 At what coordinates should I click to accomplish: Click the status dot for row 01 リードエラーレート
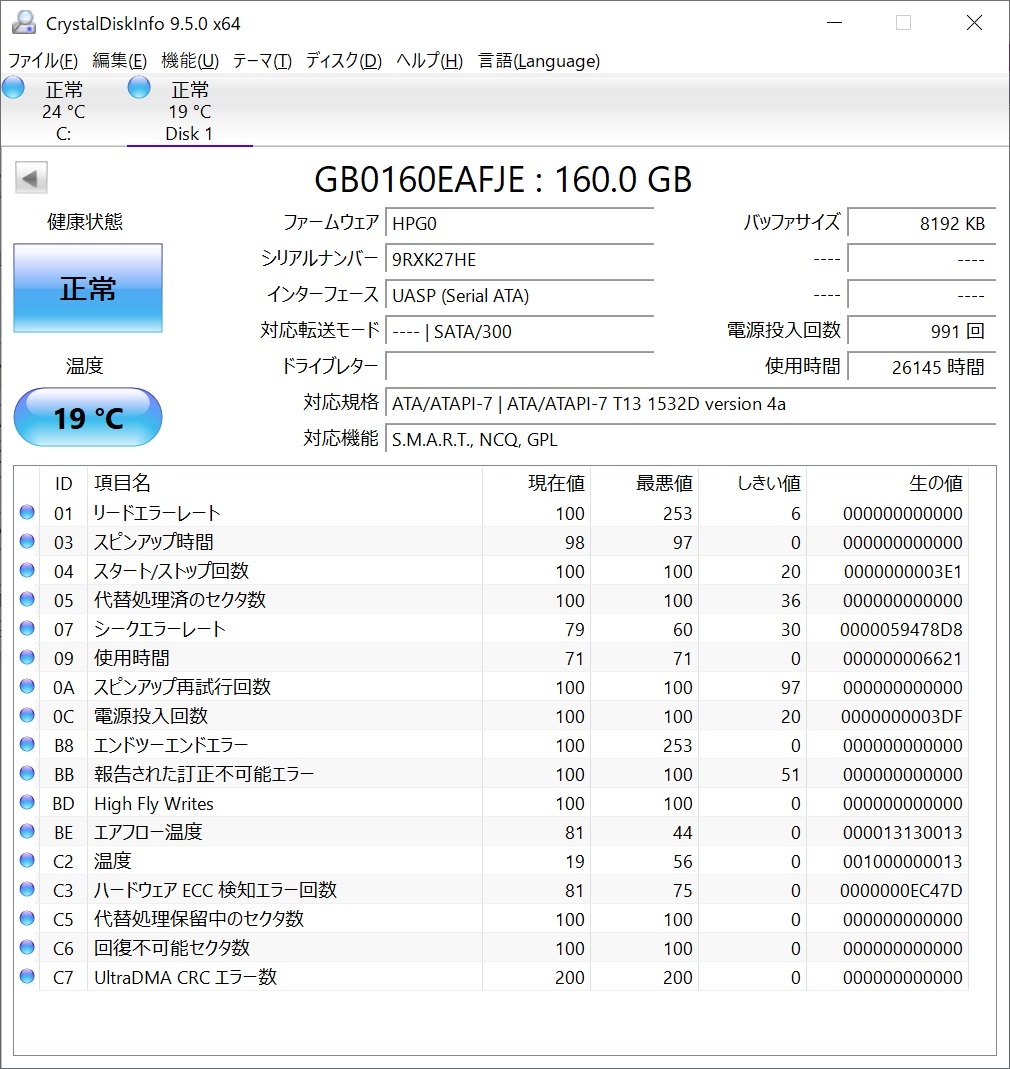pos(27,513)
